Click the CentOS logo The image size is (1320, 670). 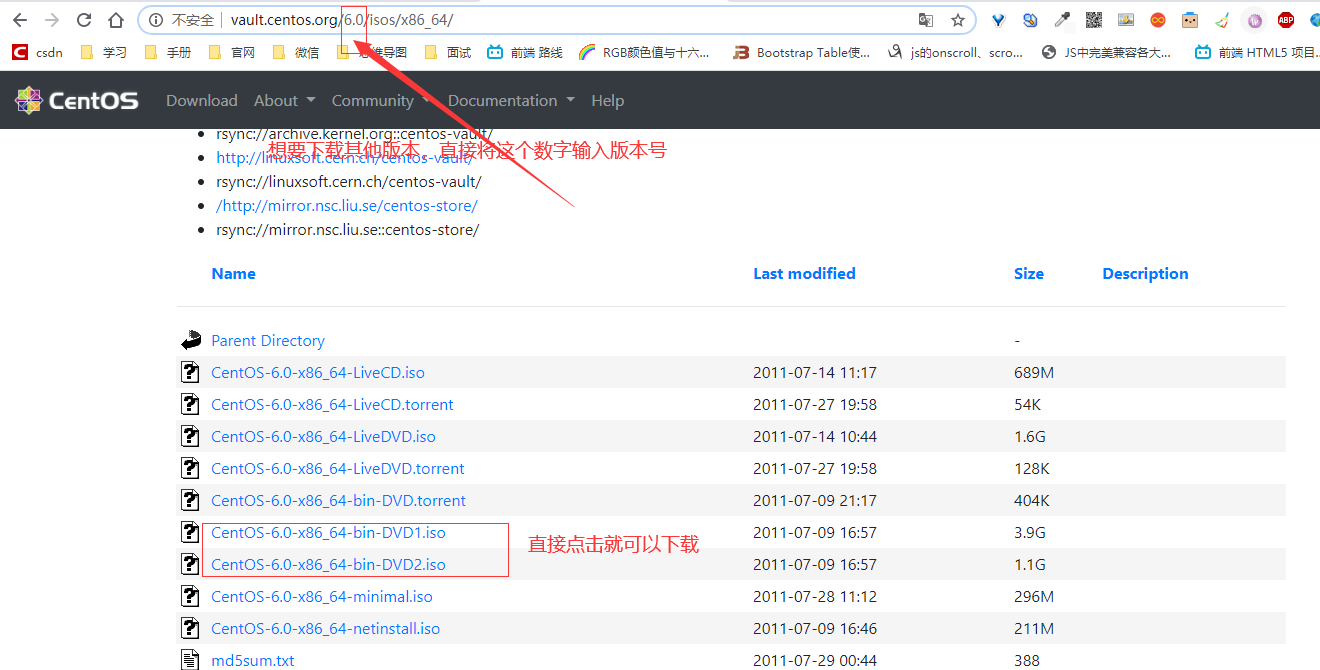point(76,100)
